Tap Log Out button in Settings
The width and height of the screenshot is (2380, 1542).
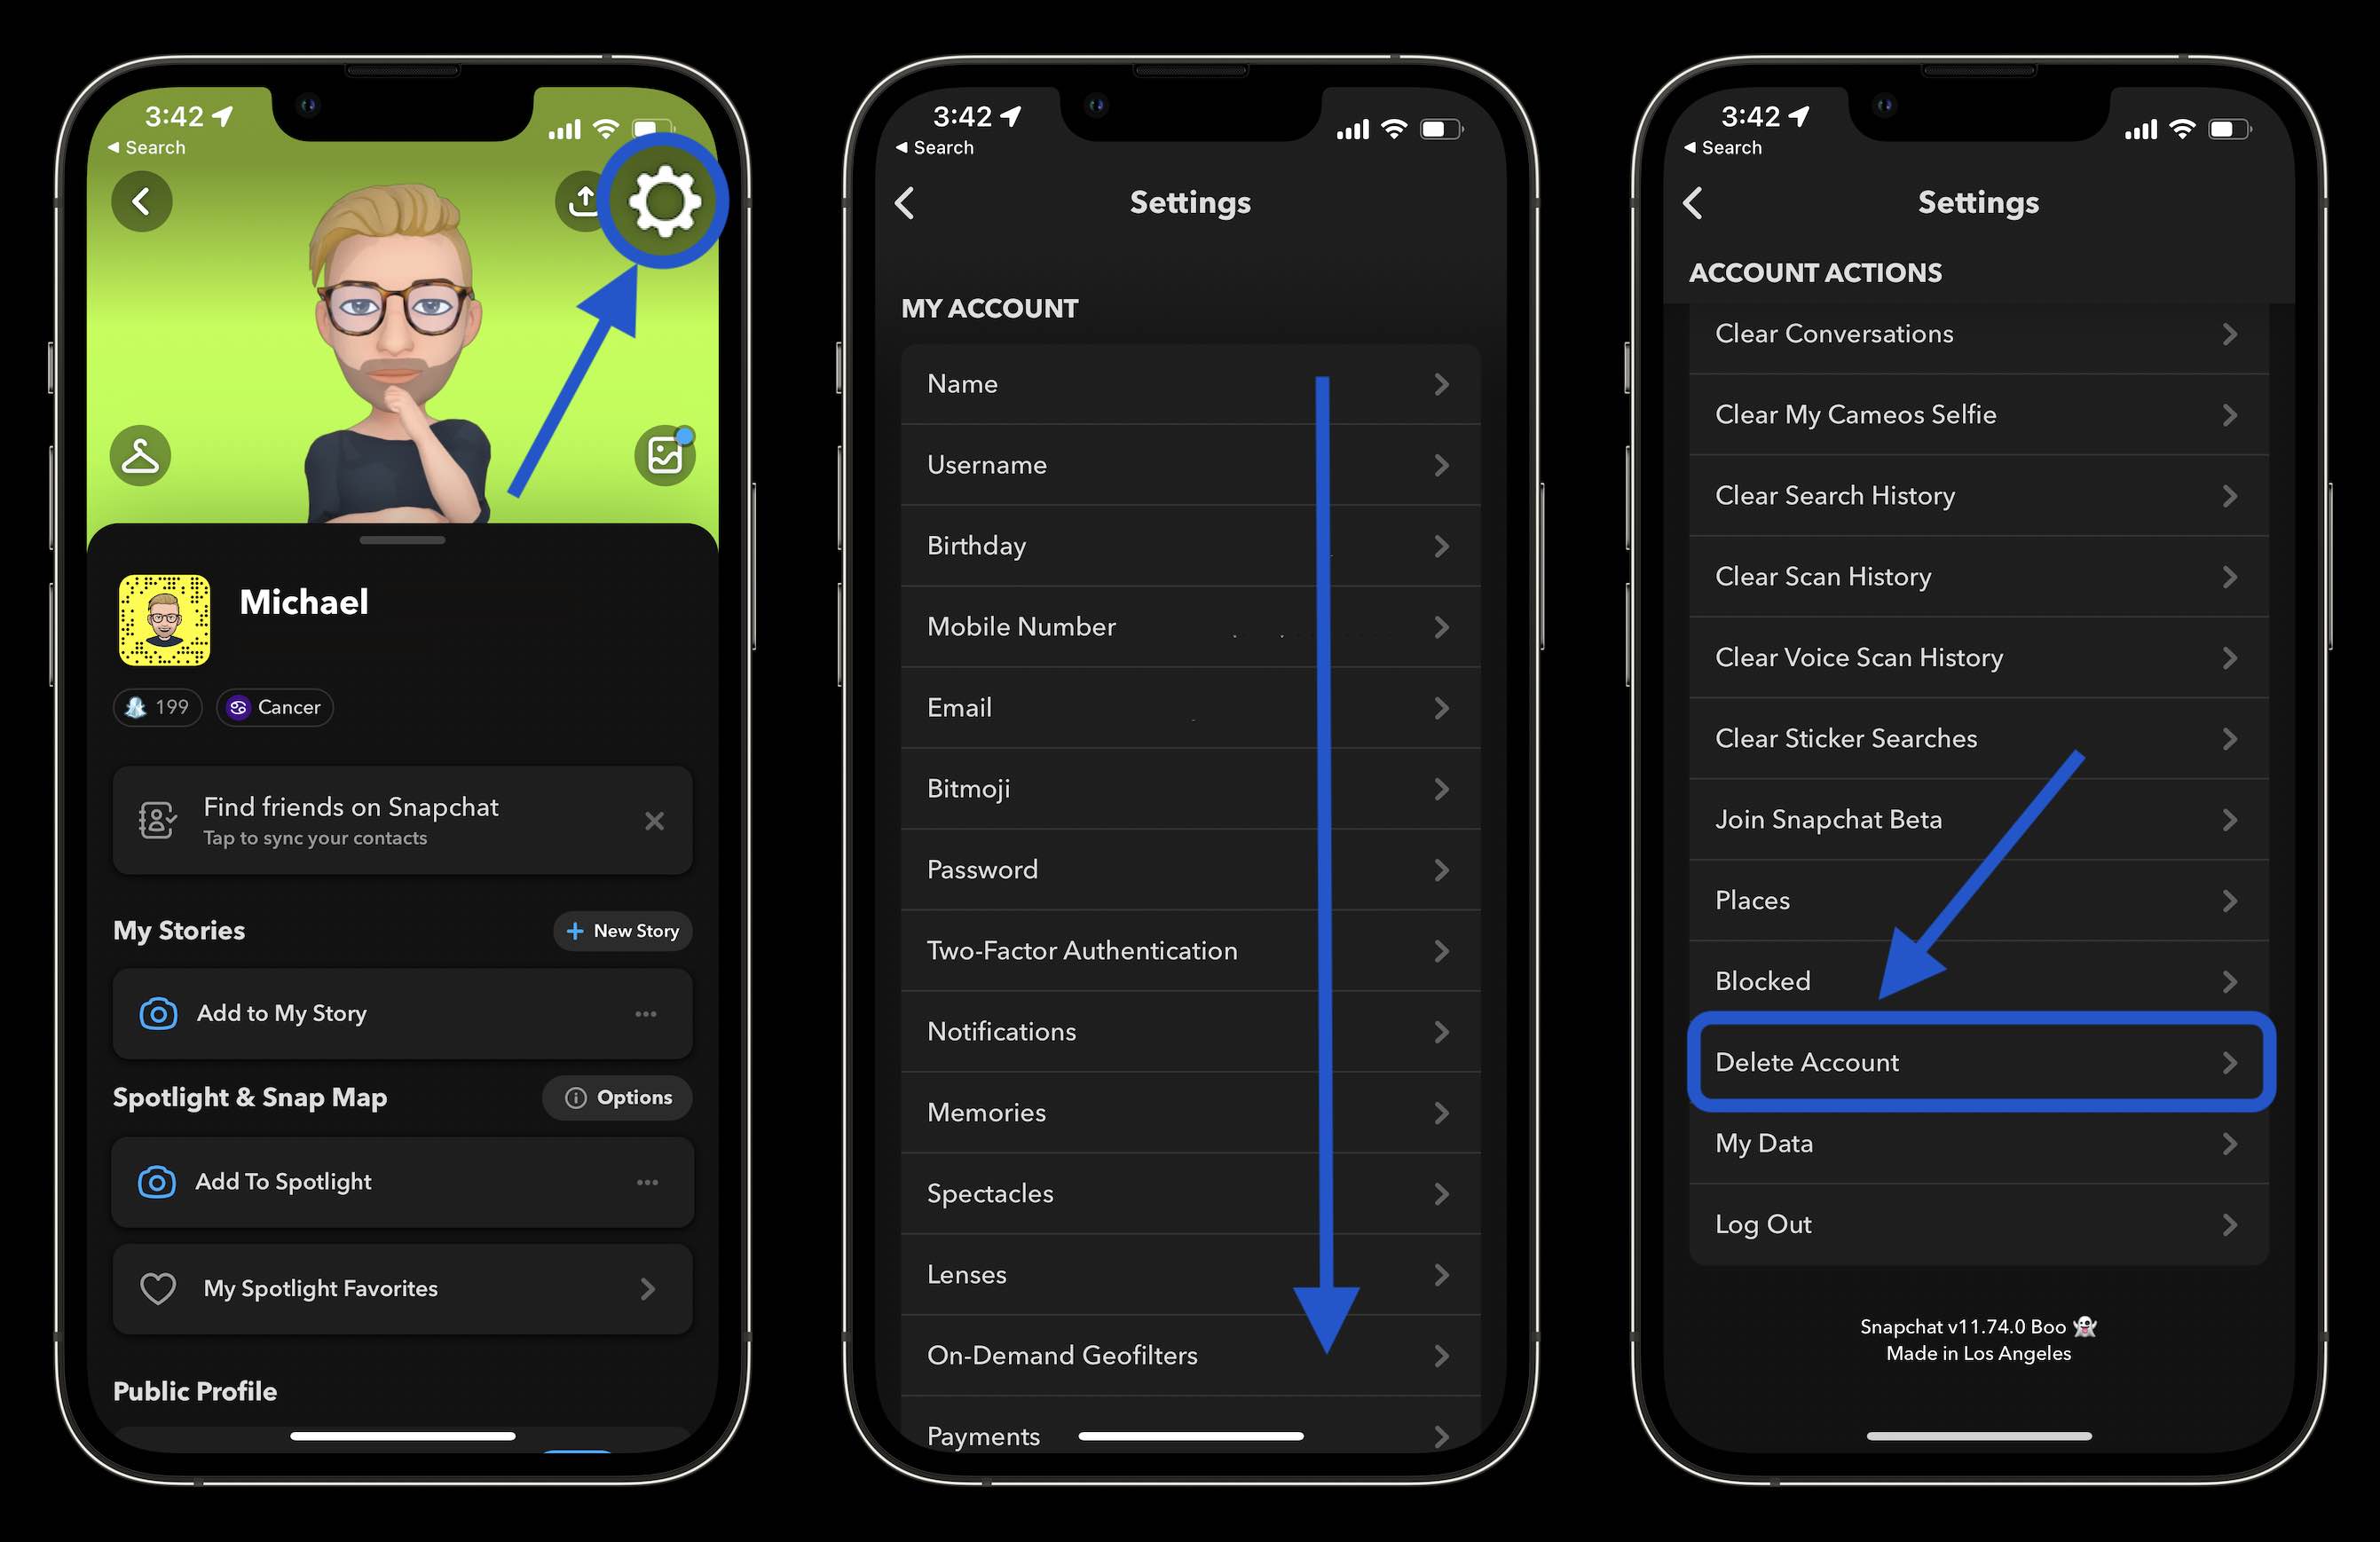(x=1971, y=1223)
